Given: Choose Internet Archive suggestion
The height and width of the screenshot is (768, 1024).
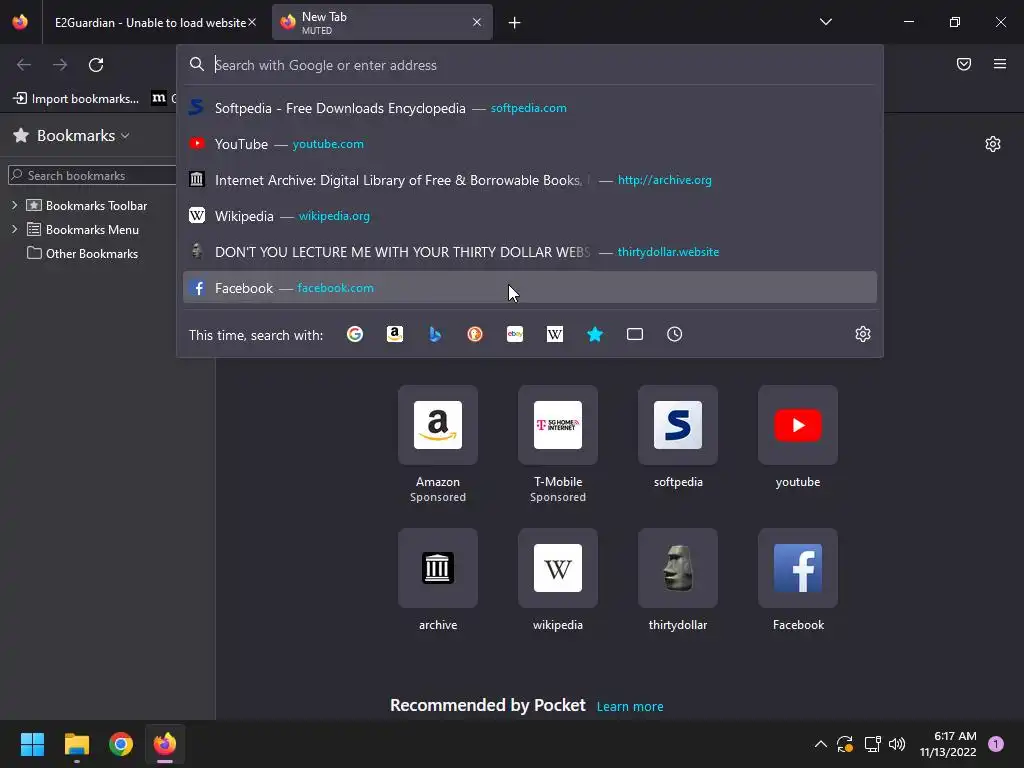Looking at the screenshot, I should pyautogui.click(x=530, y=180).
